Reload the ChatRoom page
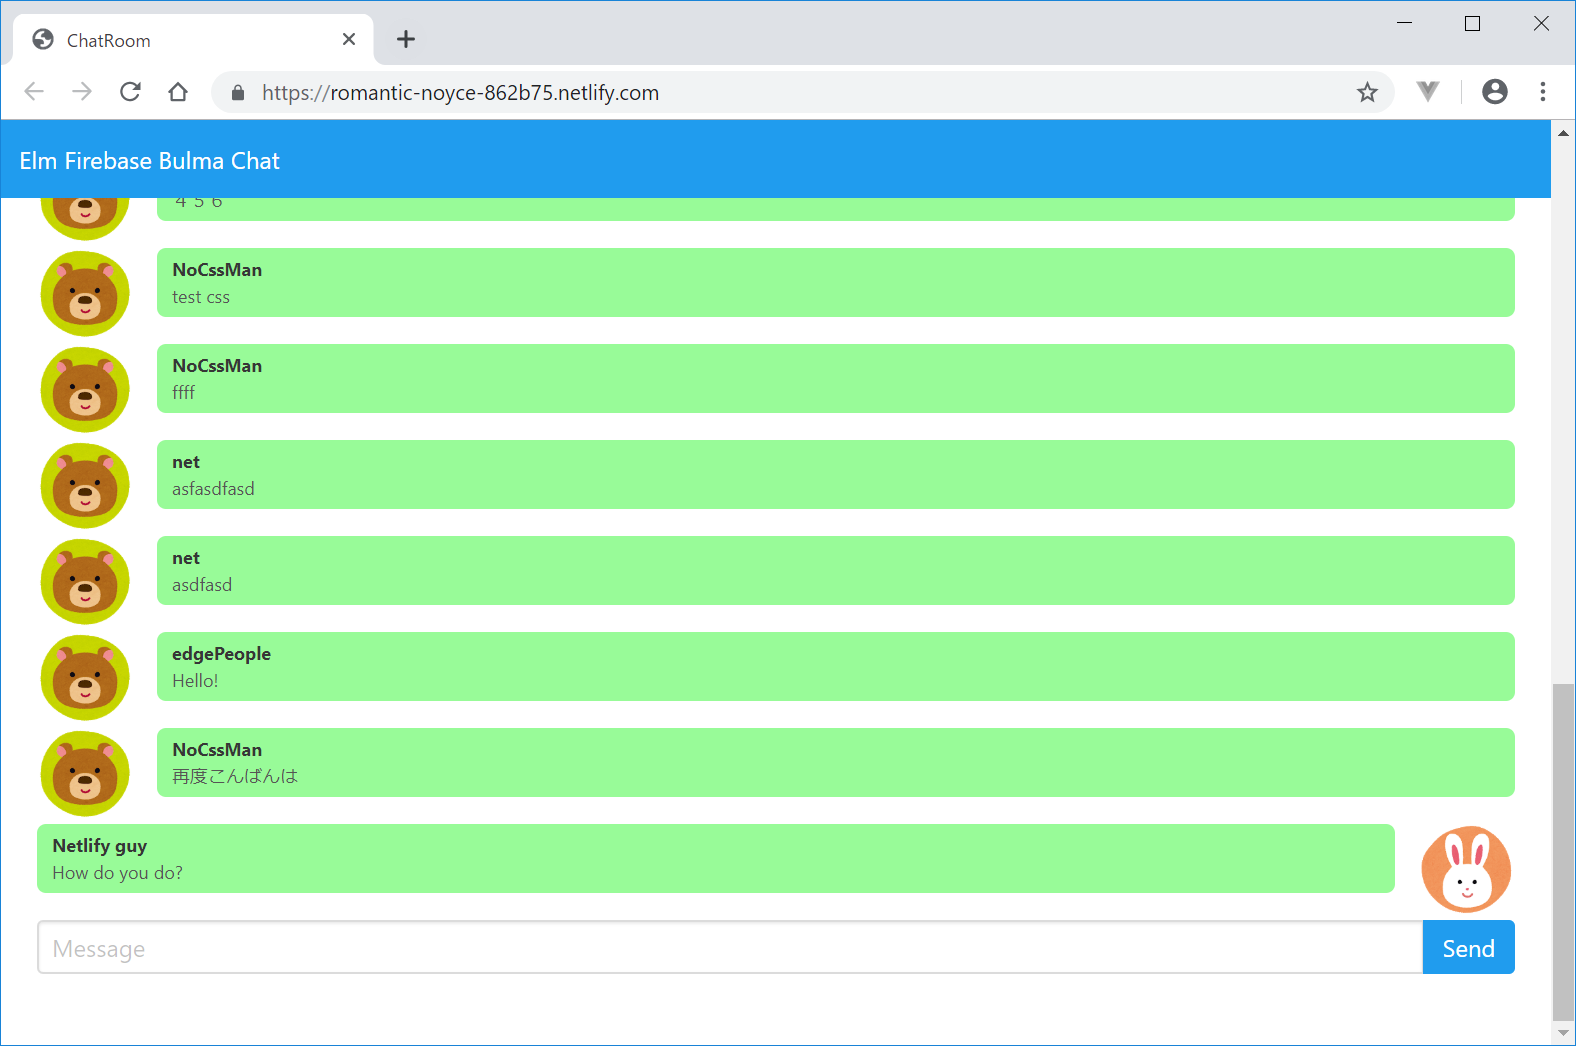The image size is (1576, 1046). (x=130, y=92)
